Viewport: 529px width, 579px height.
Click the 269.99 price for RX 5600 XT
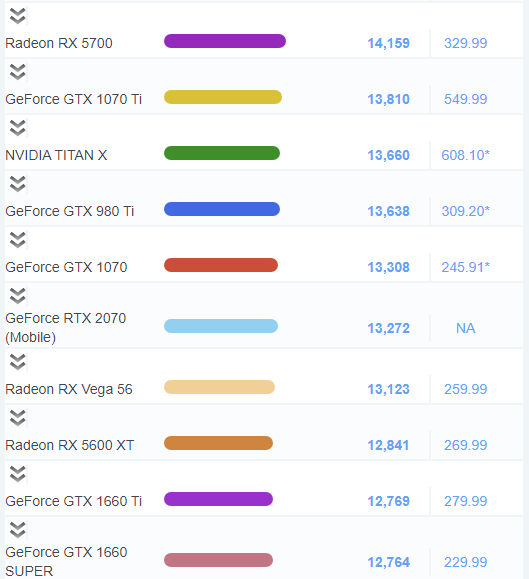pos(466,445)
